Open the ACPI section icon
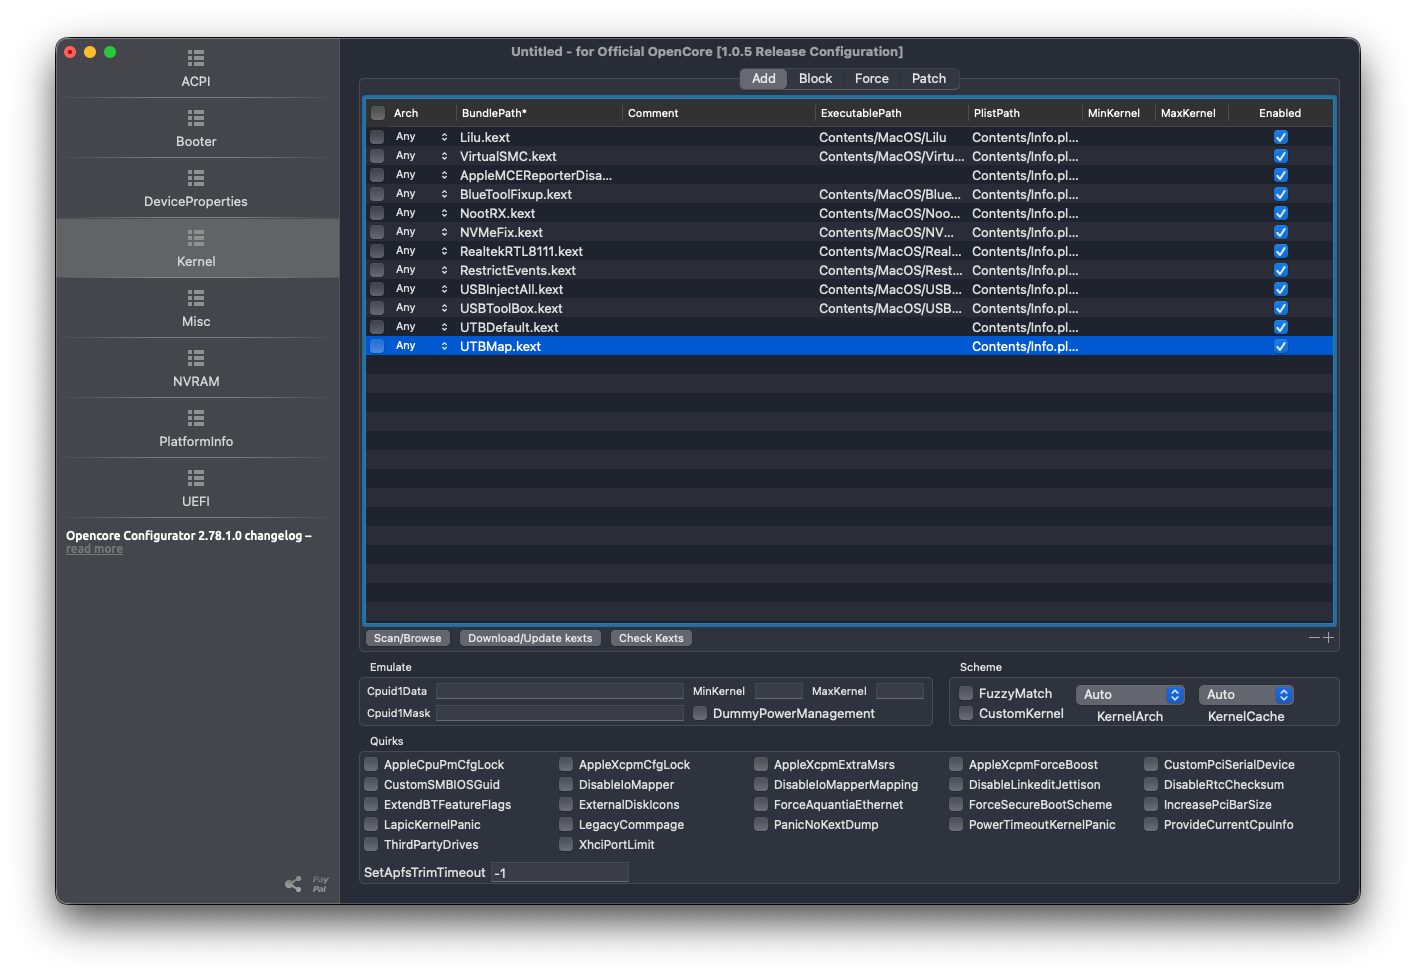Screen dimensions: 1416x978 click(196, 58)
